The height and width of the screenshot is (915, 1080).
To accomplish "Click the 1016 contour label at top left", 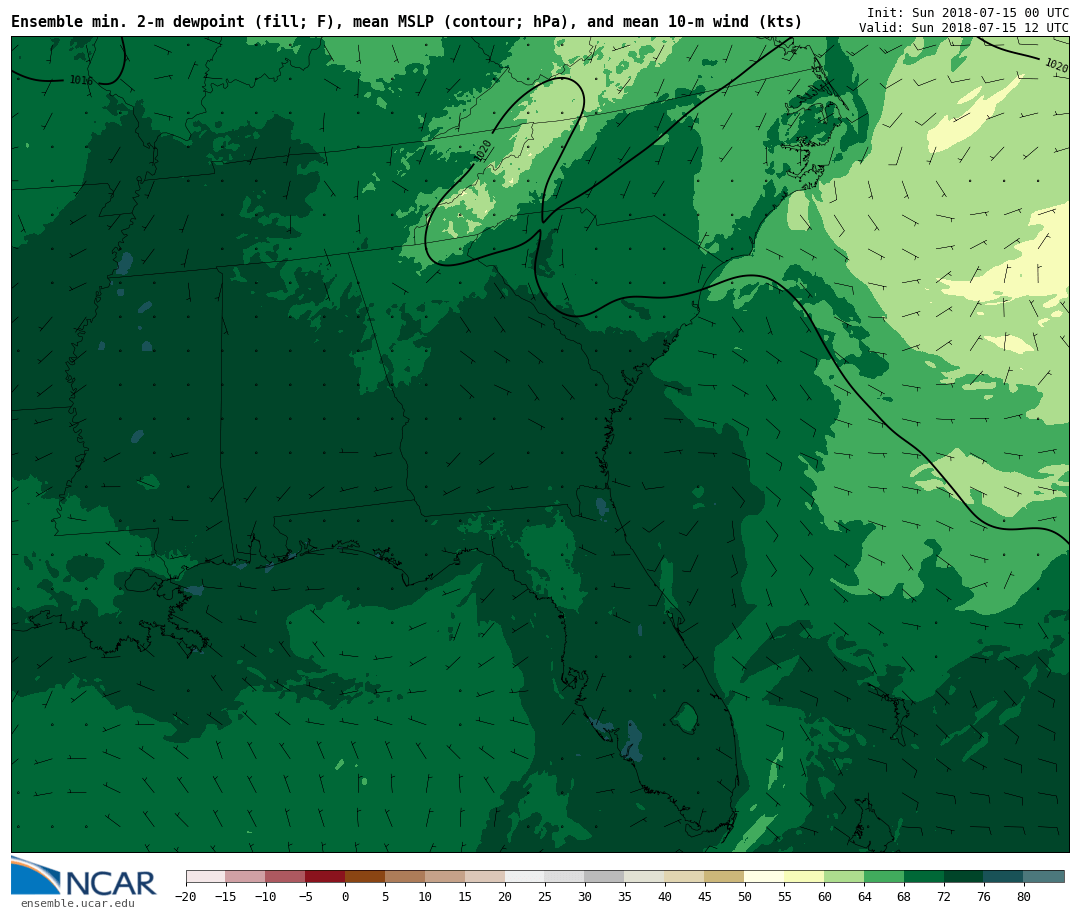I will coord(81,80).
